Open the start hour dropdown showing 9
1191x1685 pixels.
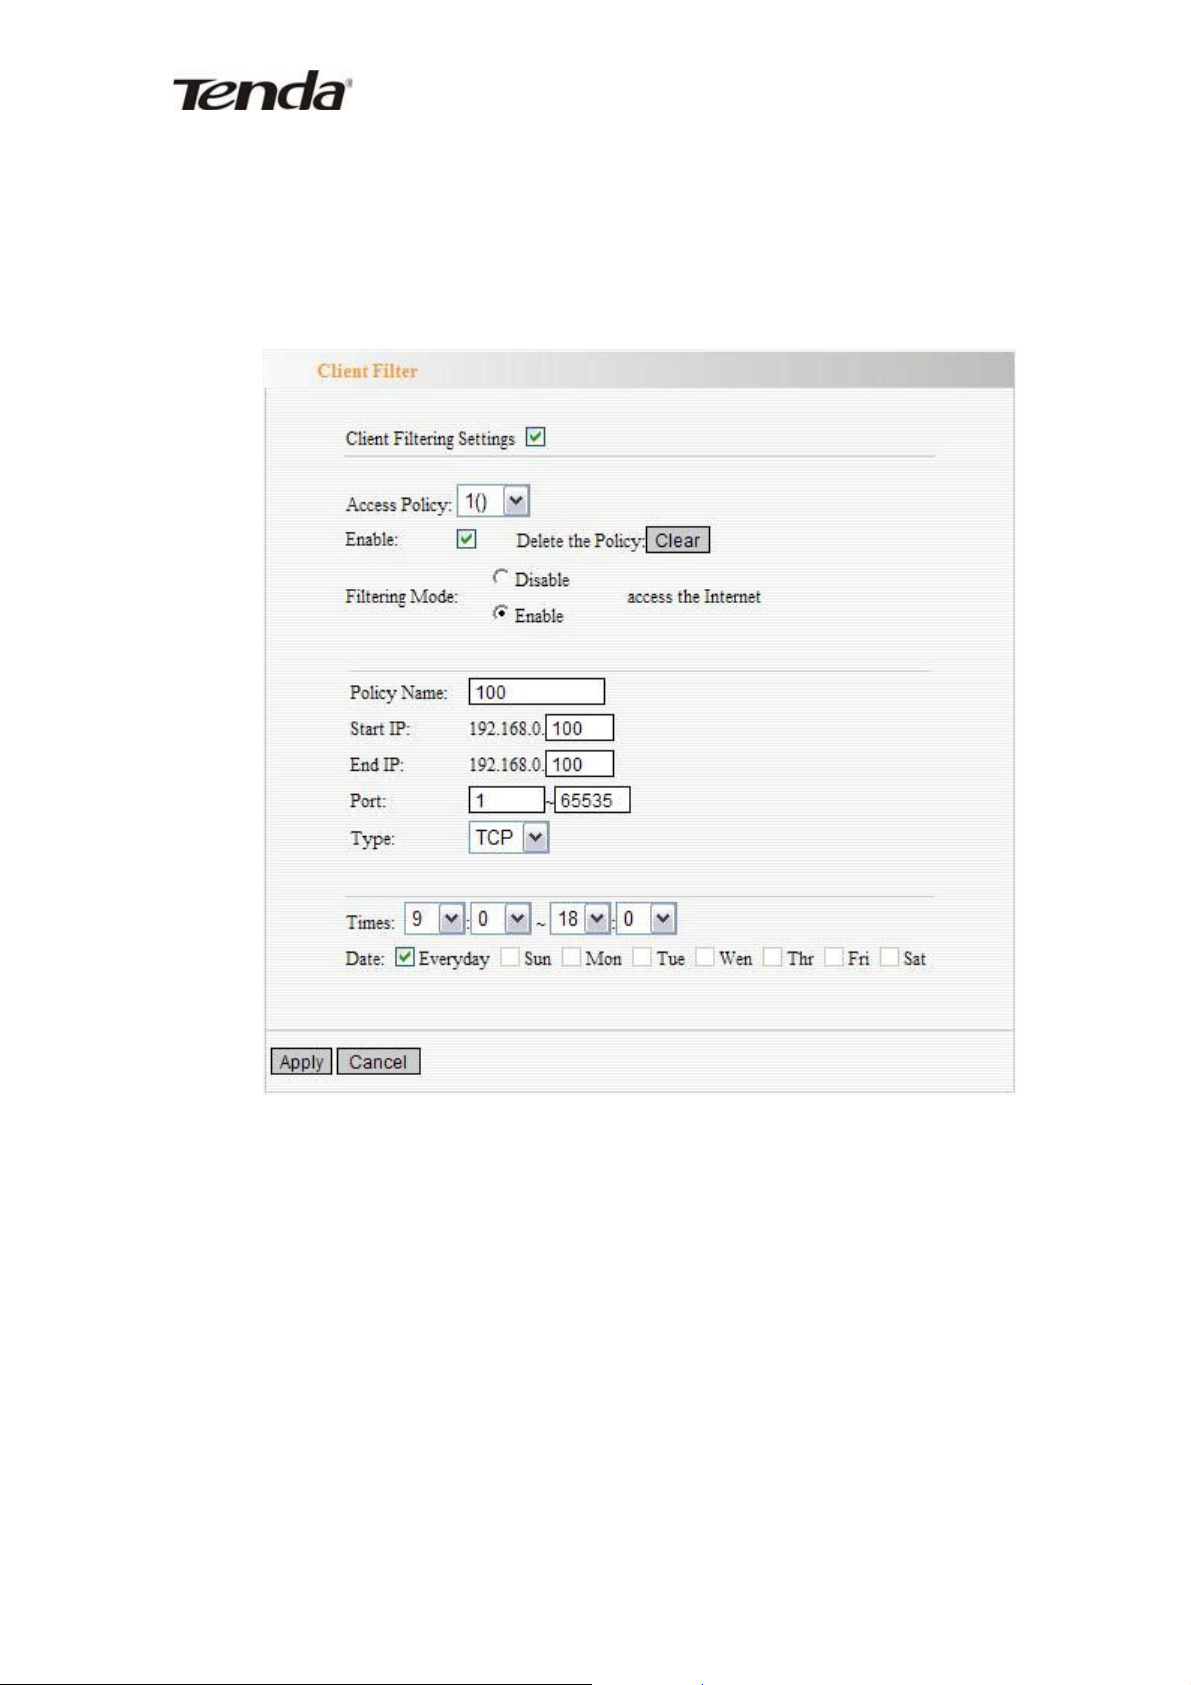pos(435,919)
